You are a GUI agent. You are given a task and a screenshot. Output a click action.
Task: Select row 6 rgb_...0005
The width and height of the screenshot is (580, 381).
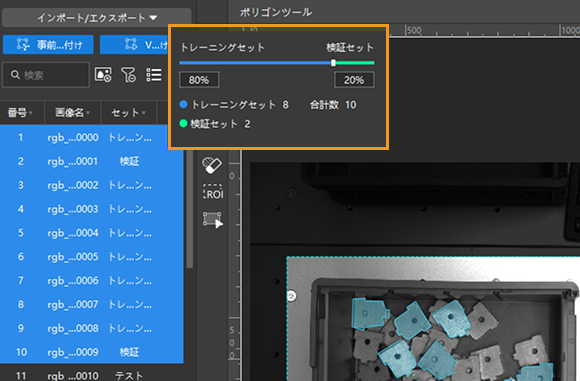tap(92, 257)
